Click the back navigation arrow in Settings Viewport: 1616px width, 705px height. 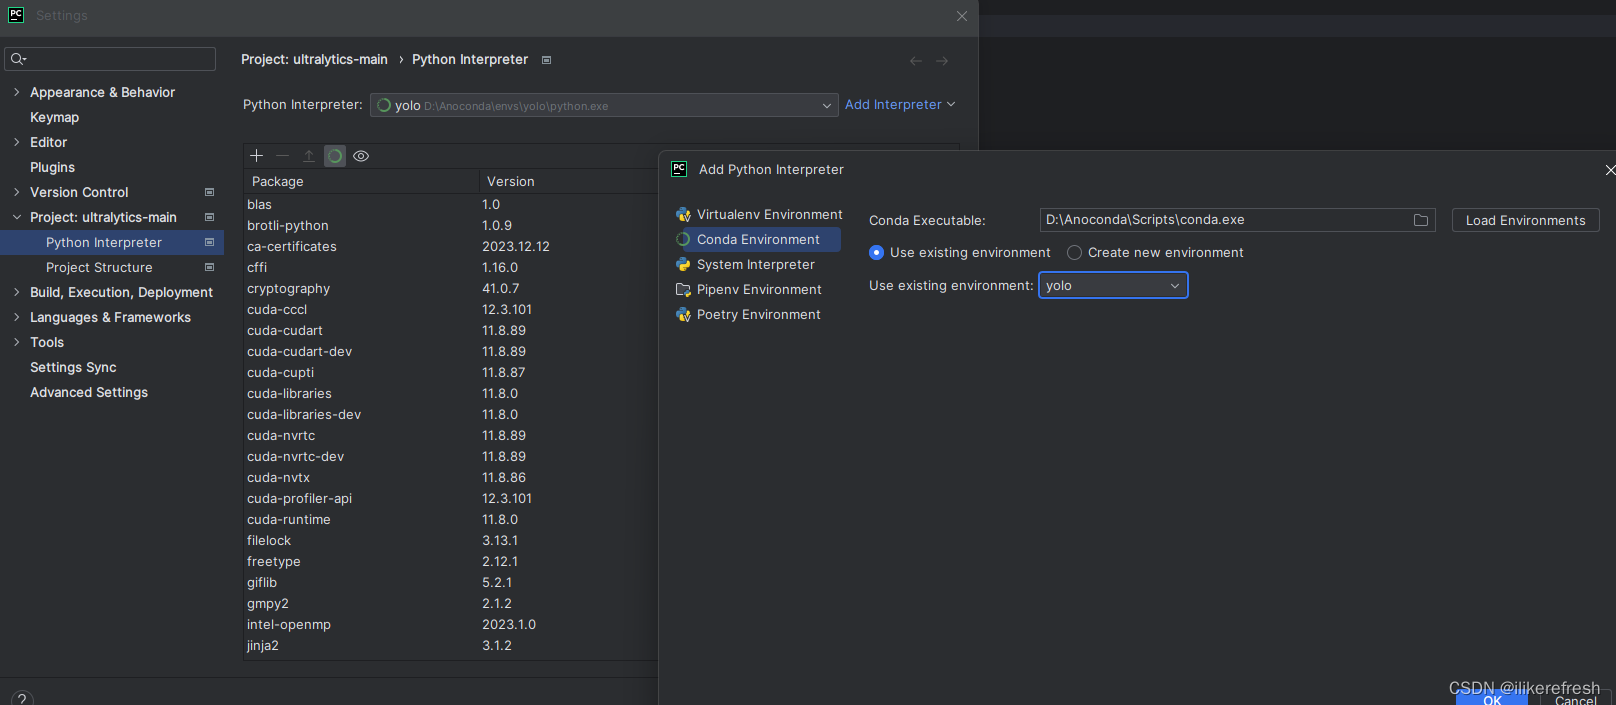pos(916,61)
